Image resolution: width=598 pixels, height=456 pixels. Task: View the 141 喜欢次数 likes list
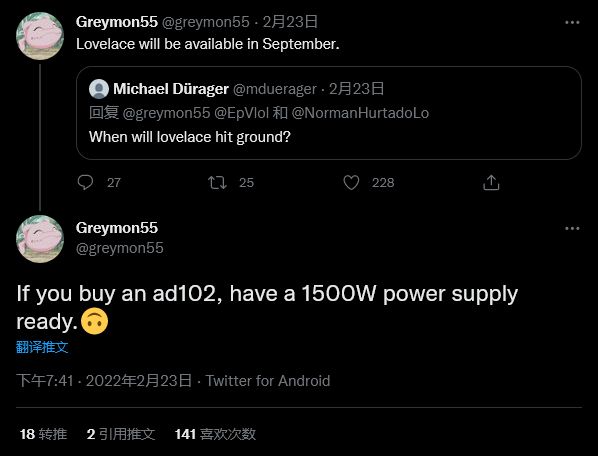[215, 434]
